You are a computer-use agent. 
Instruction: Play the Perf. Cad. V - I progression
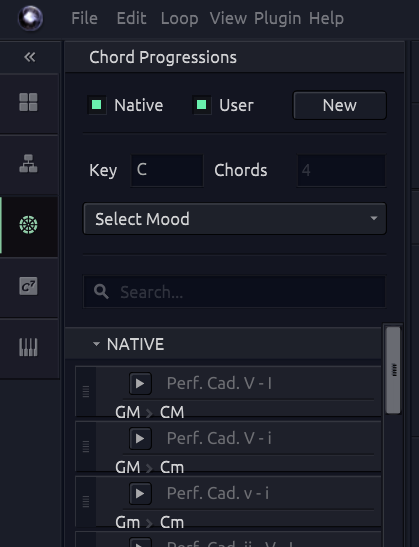140,383
